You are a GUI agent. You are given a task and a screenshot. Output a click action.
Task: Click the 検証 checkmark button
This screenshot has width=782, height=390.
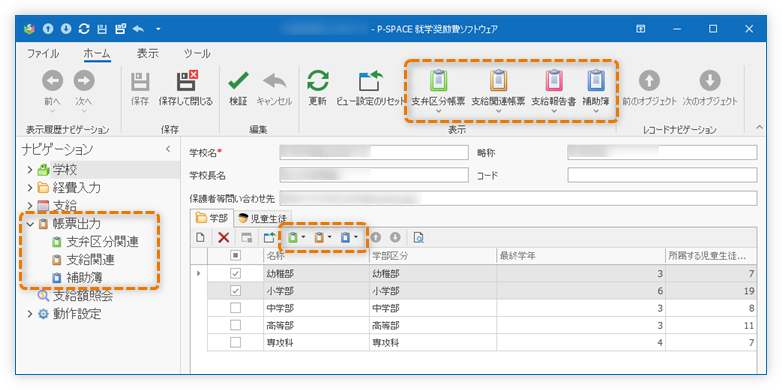(238, 88)
